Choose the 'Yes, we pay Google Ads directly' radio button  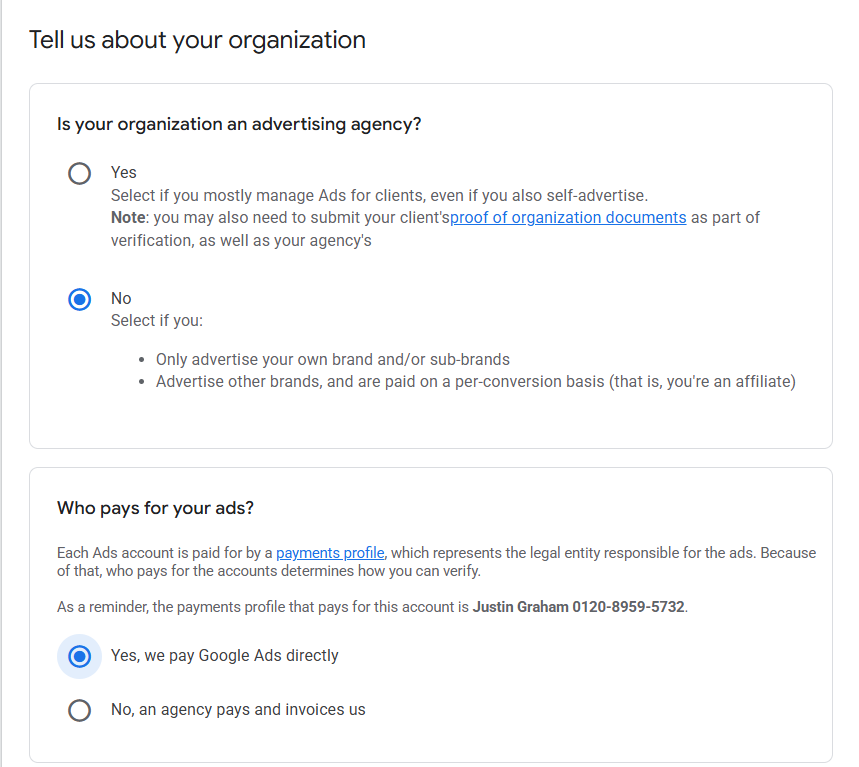coord(79,656)
